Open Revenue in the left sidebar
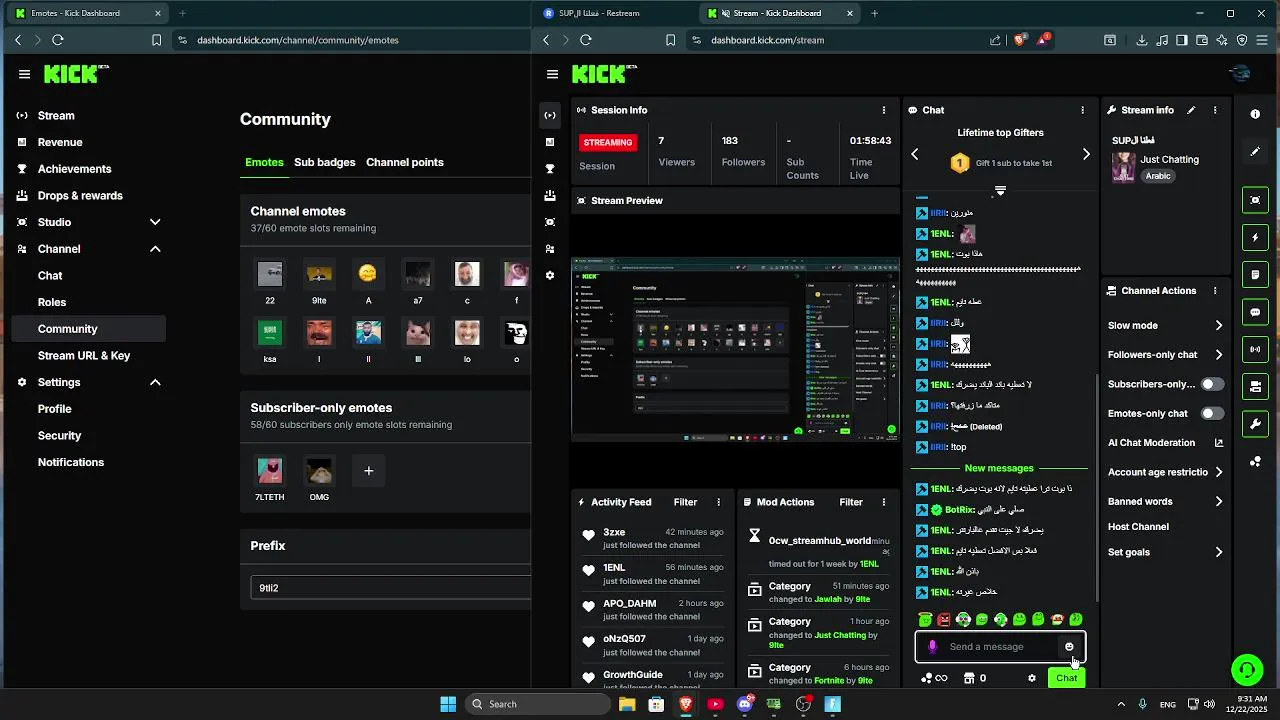This screenshot has width=1280, height=720. click(60, 142)
